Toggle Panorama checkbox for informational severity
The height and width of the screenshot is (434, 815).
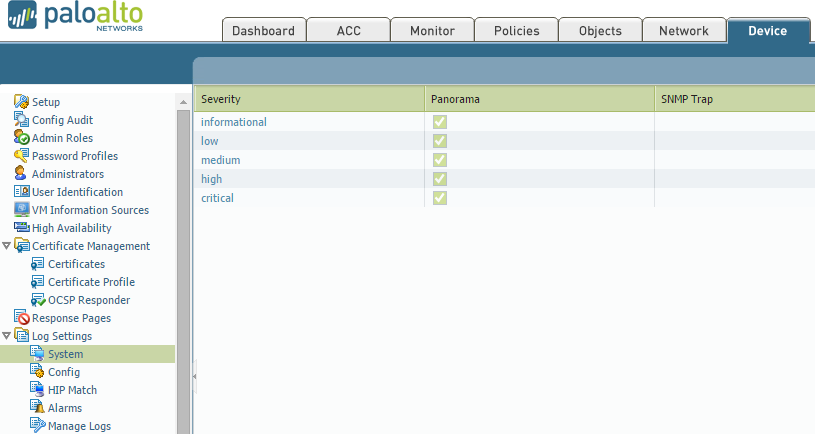pos(439,122)
